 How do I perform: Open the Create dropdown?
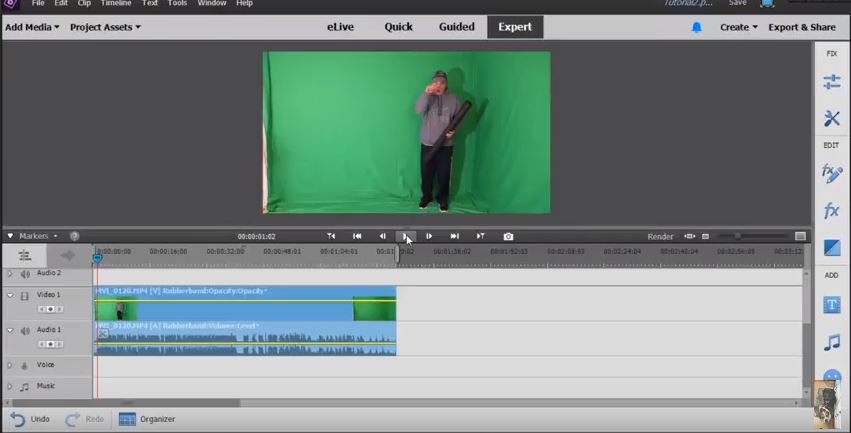pyautogui.click(x=739, y=27)
